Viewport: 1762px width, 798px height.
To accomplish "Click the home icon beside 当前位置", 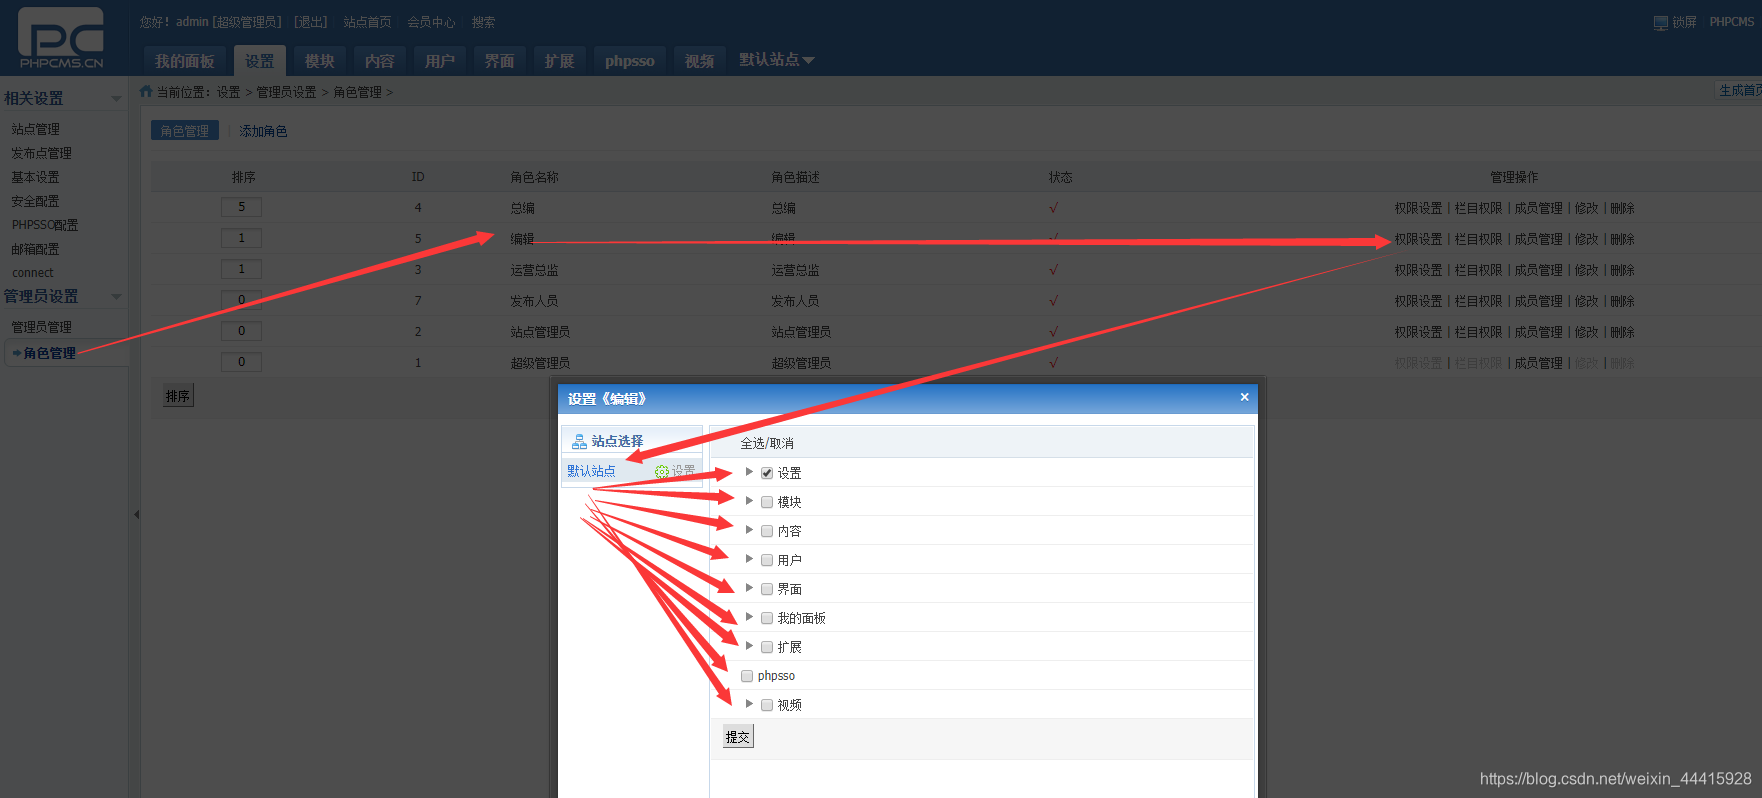I will 146,91.
